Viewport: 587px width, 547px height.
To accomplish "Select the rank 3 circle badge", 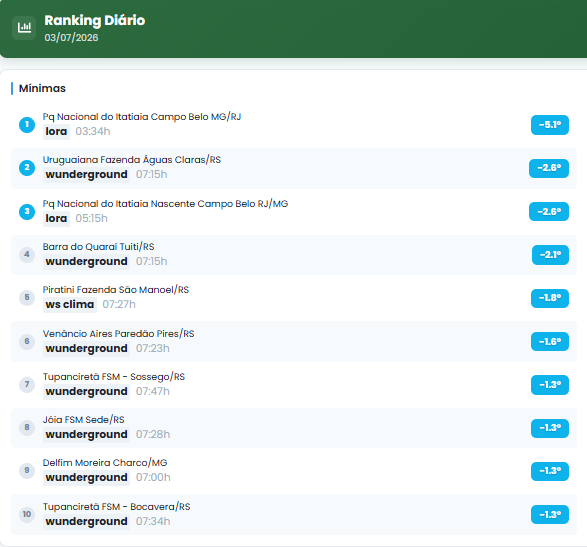I will [27, 212].
